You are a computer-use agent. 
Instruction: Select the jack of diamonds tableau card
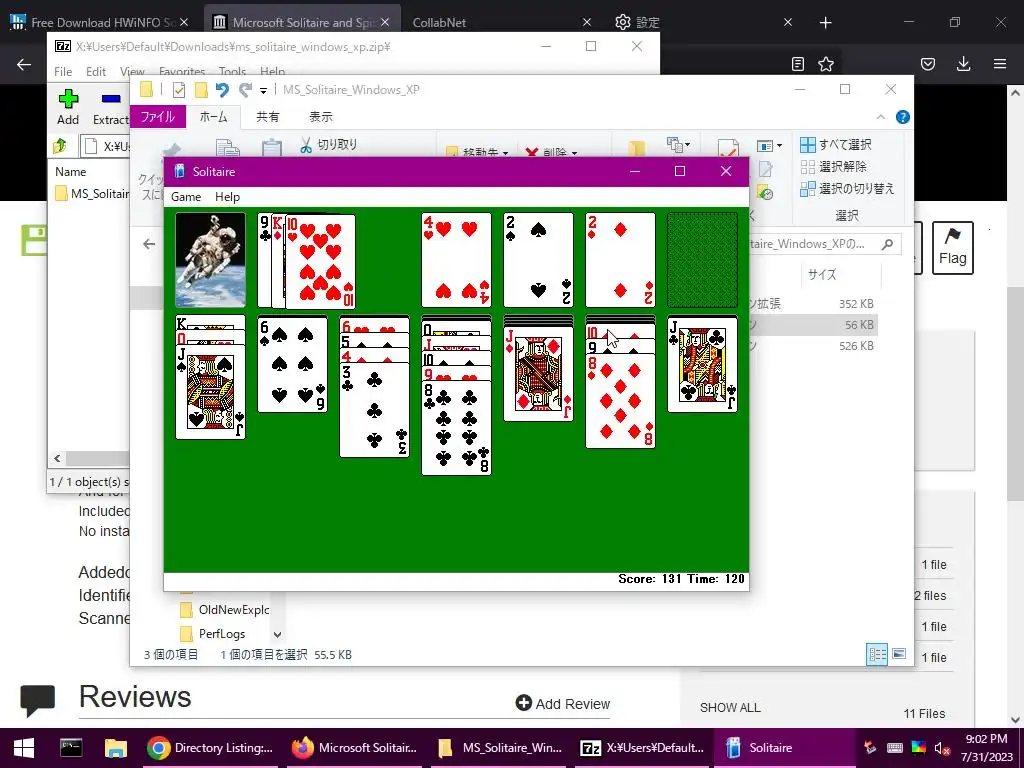click(538, 374)
